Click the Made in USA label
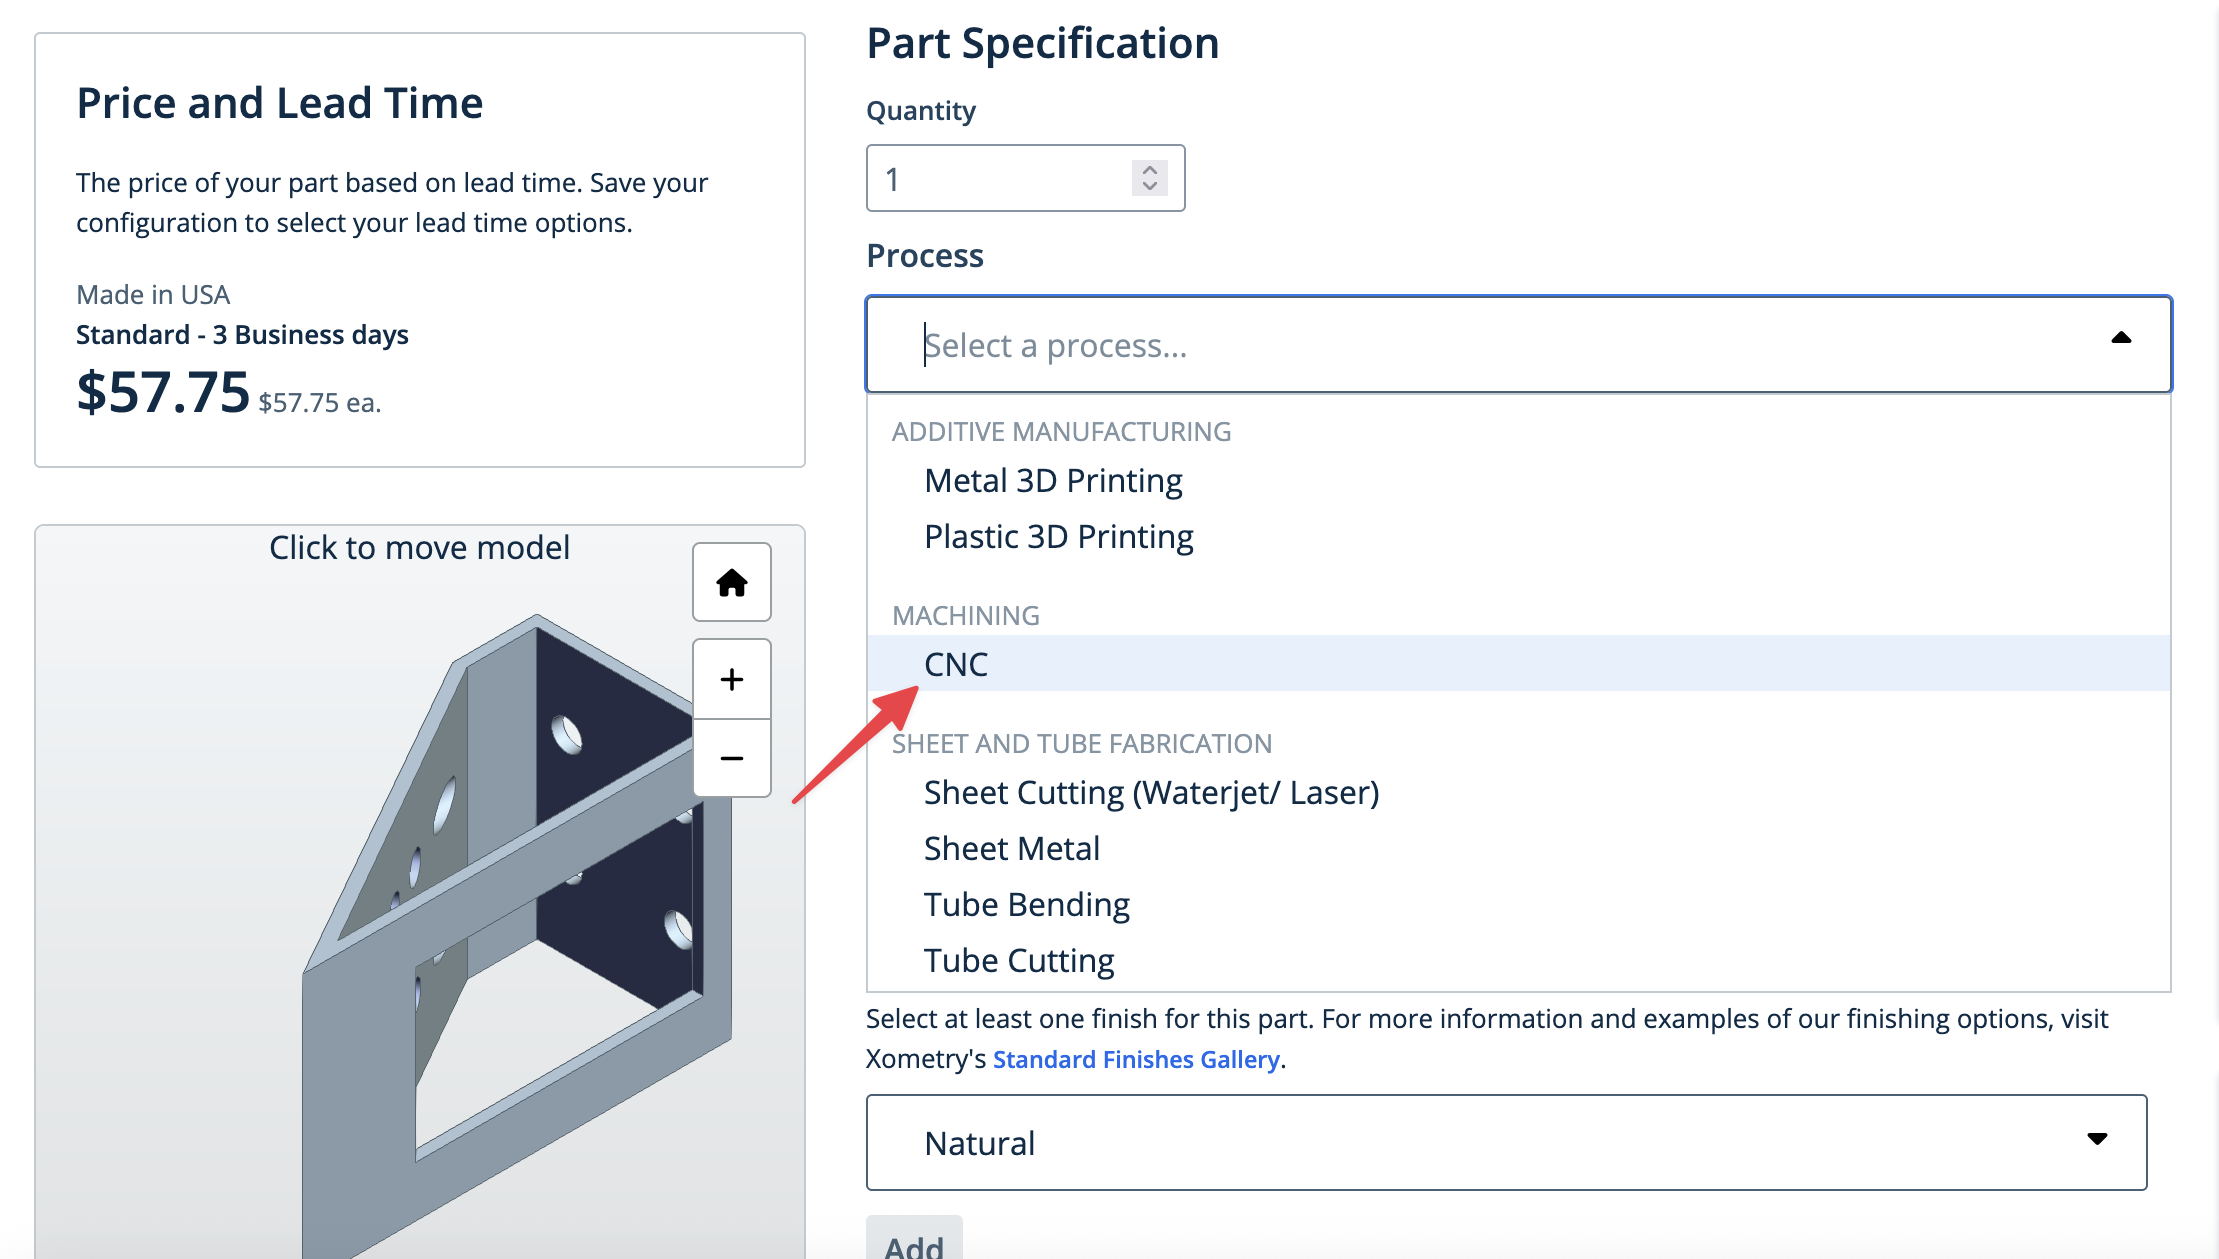The image size is (2219, 1259). click(x=153, y=295)
